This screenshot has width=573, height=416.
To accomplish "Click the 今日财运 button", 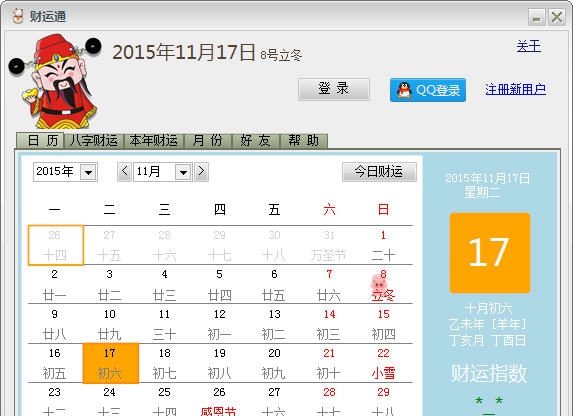I will [379, 172].
